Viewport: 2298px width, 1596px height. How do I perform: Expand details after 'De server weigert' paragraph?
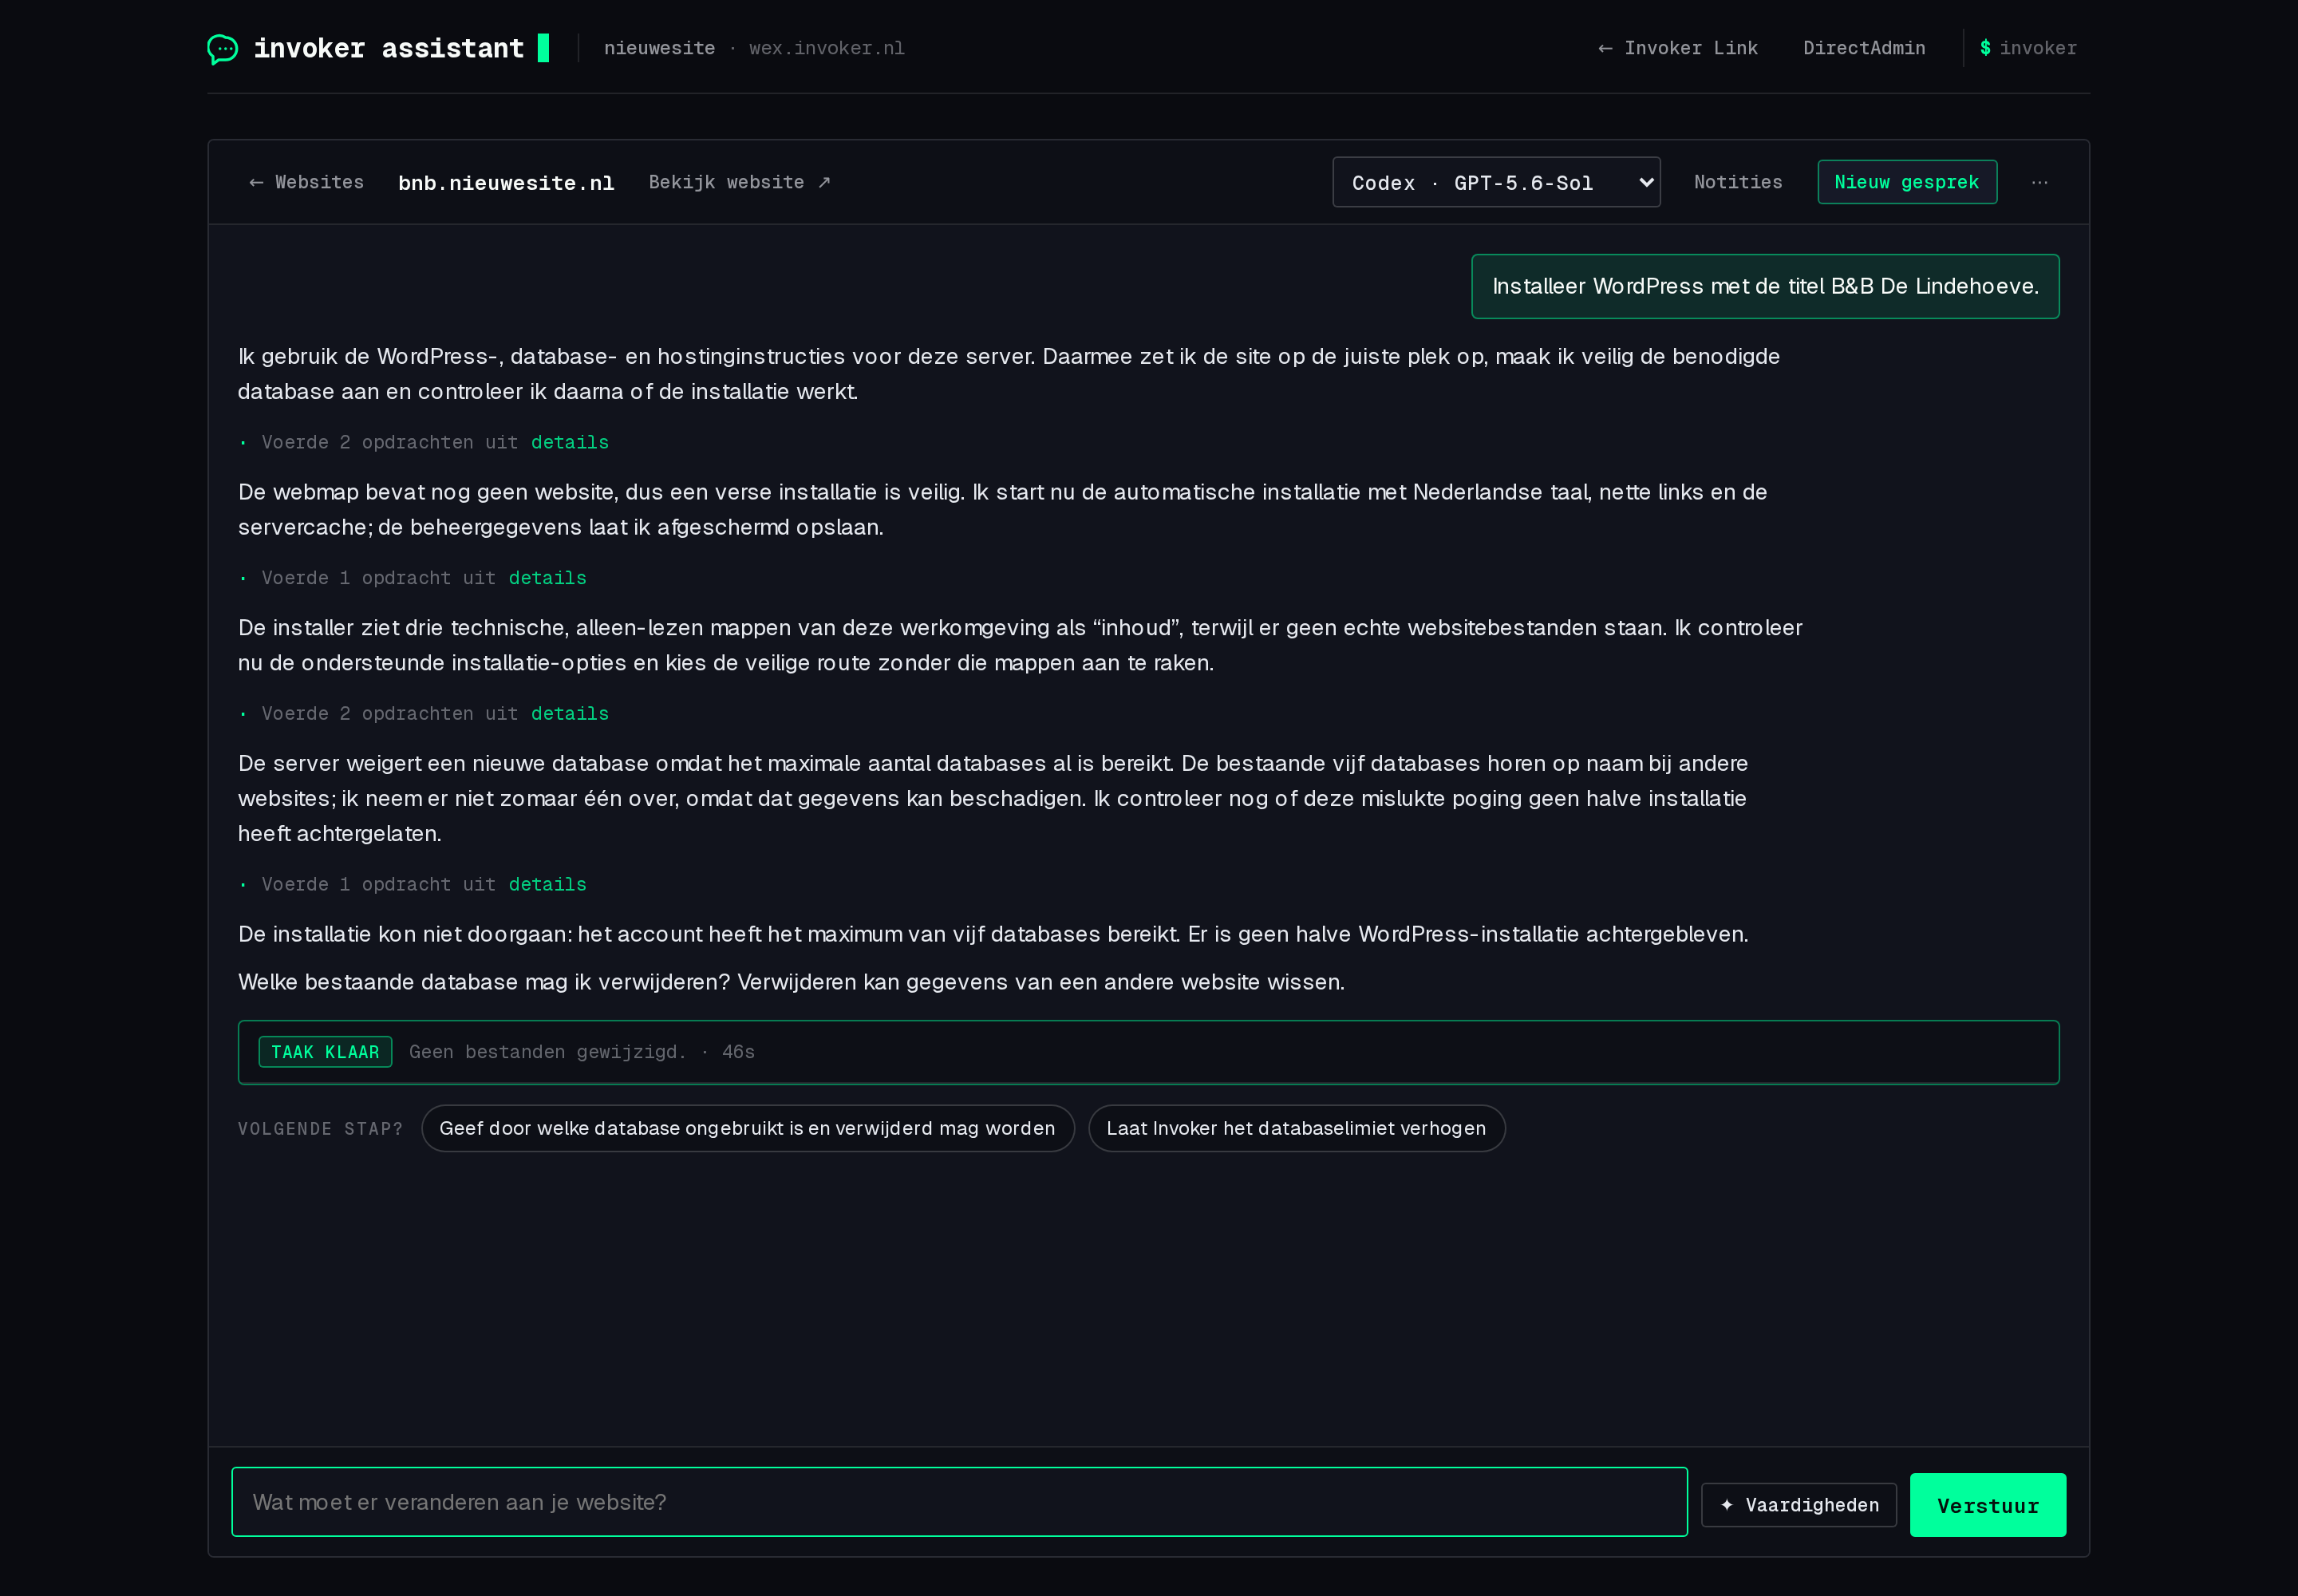547,885
